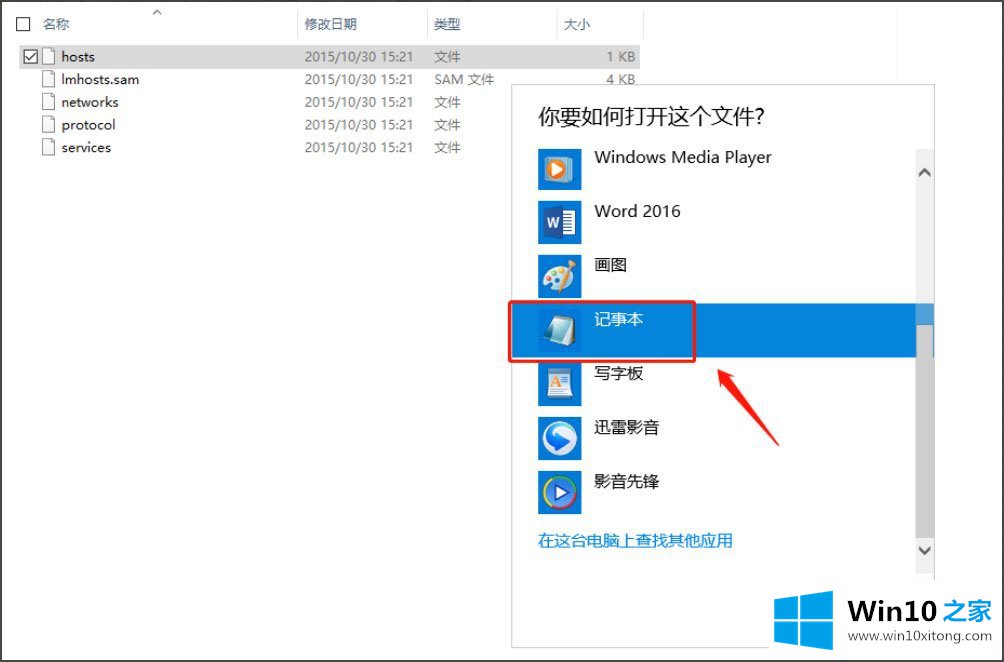Click the 影音先锋 player icon
This screenshot has height=662, width=1004.
coord(560,492)
